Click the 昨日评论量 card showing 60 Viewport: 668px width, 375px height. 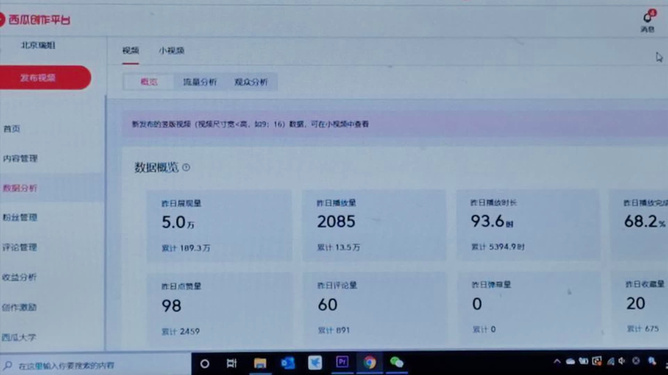[x=375, y=309]
